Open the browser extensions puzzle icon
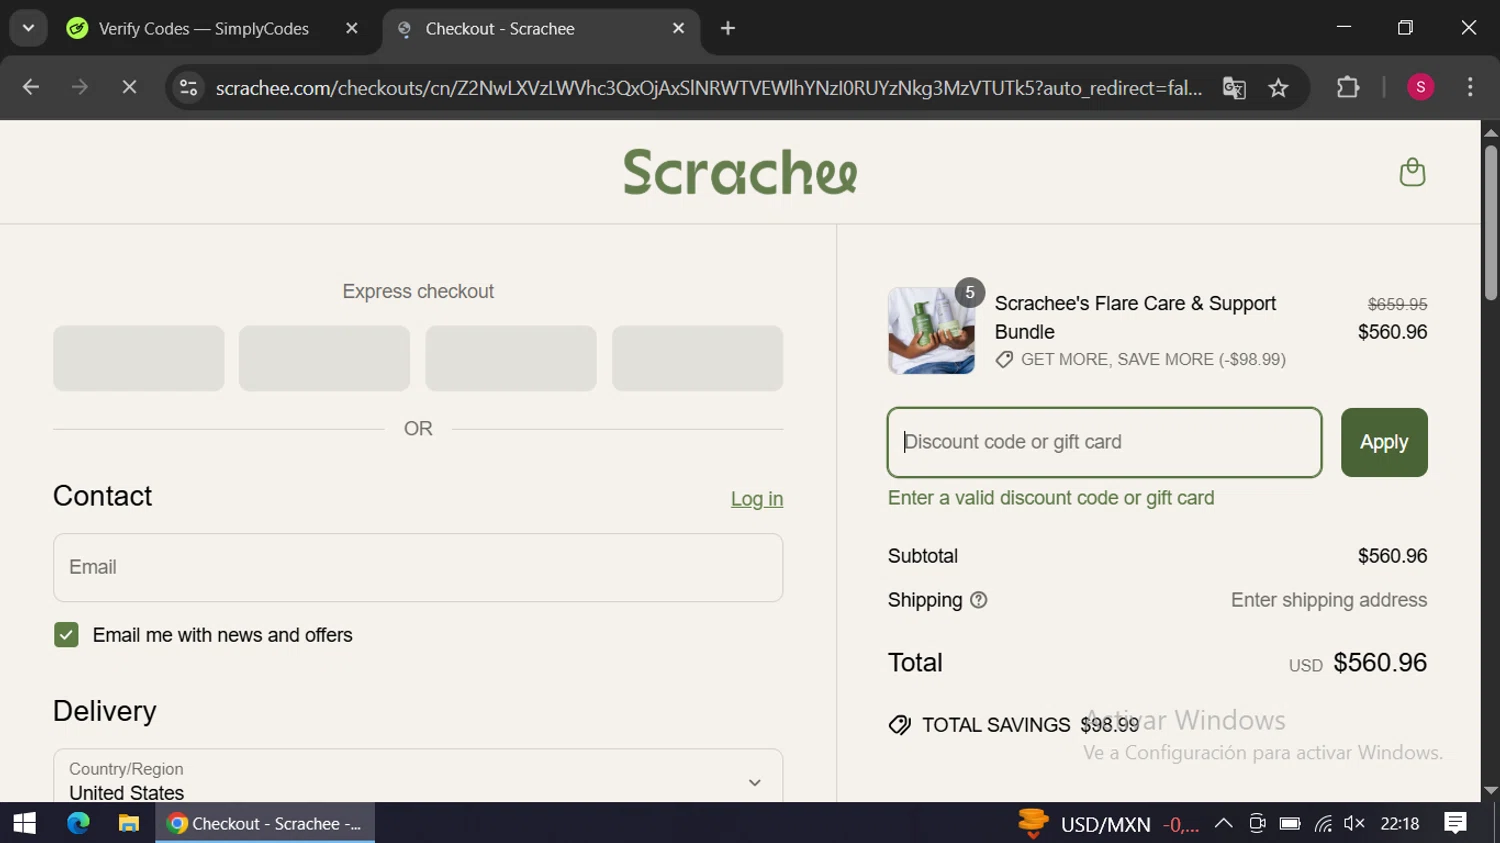This screenshot has width=1500, height=843. click(1348, 88)
